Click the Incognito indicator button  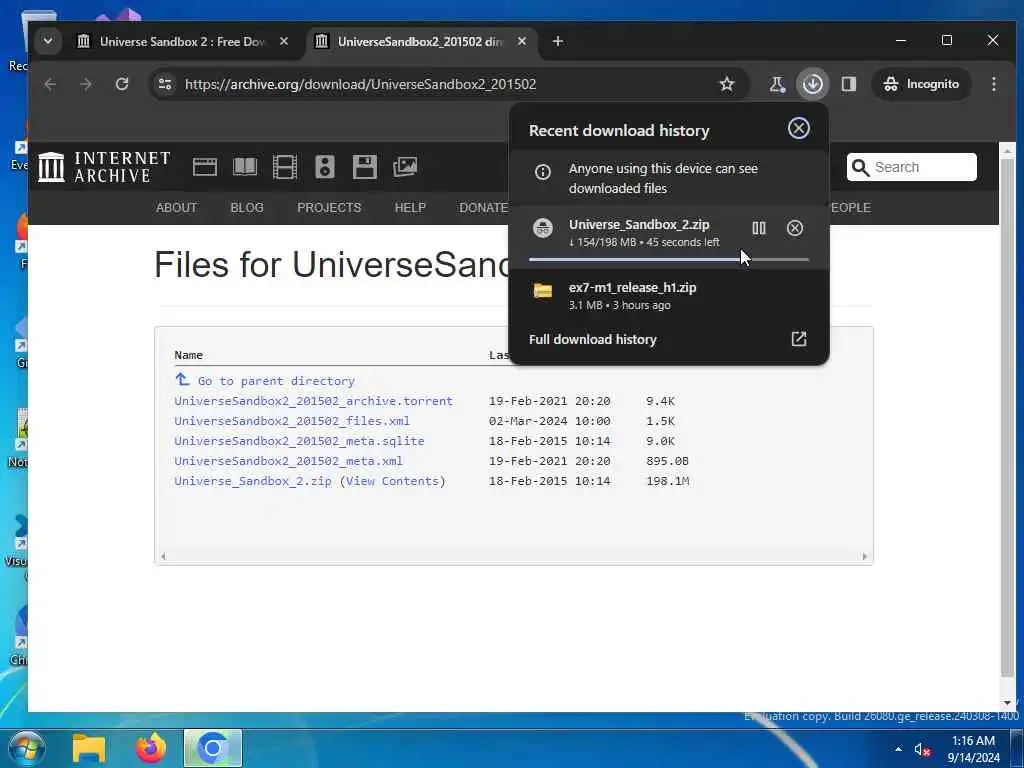921,84
